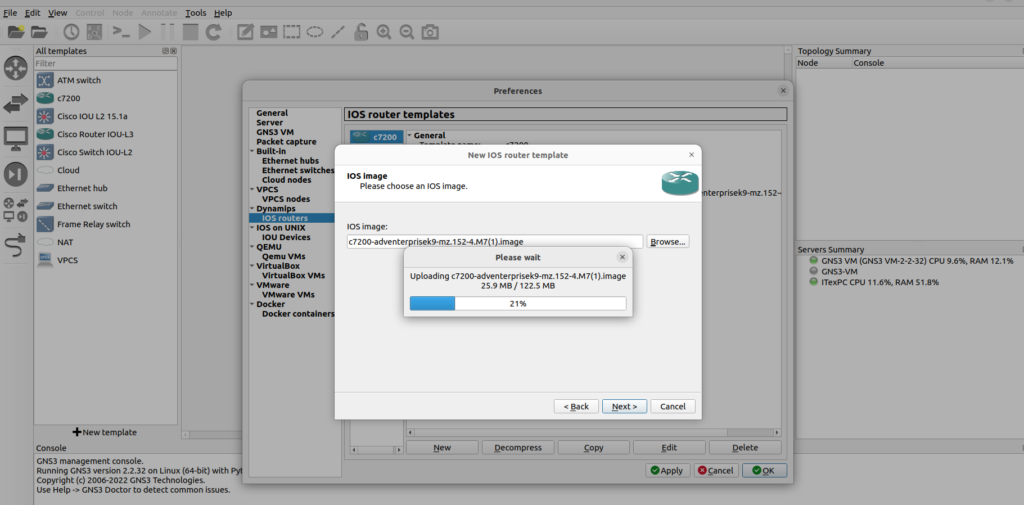Screen dimensions: 1024x505
Task: Select Packet capture in preferences tree
Action: (286, 142)
